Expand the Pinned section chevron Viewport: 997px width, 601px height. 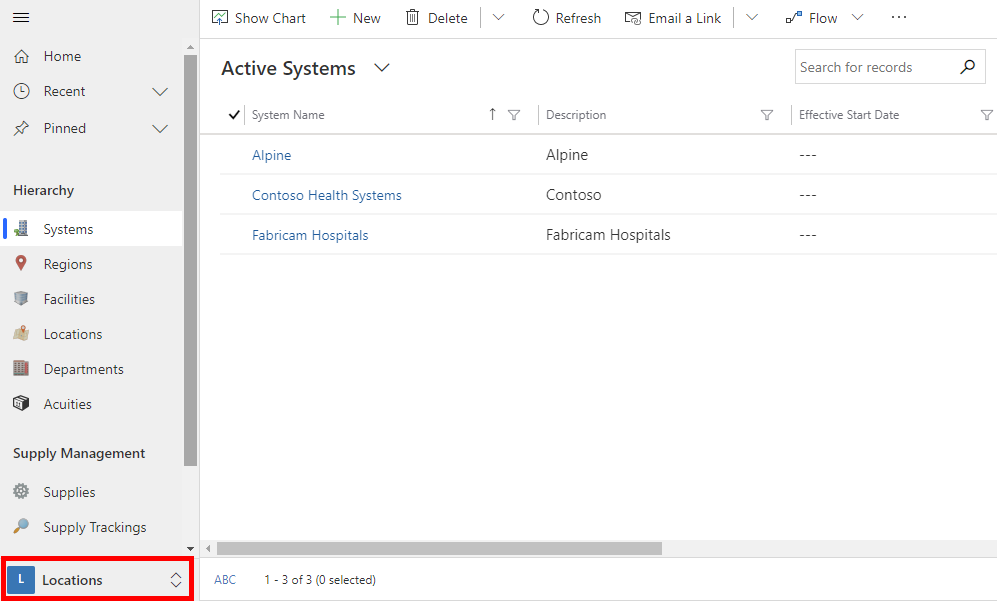point(160,128)
